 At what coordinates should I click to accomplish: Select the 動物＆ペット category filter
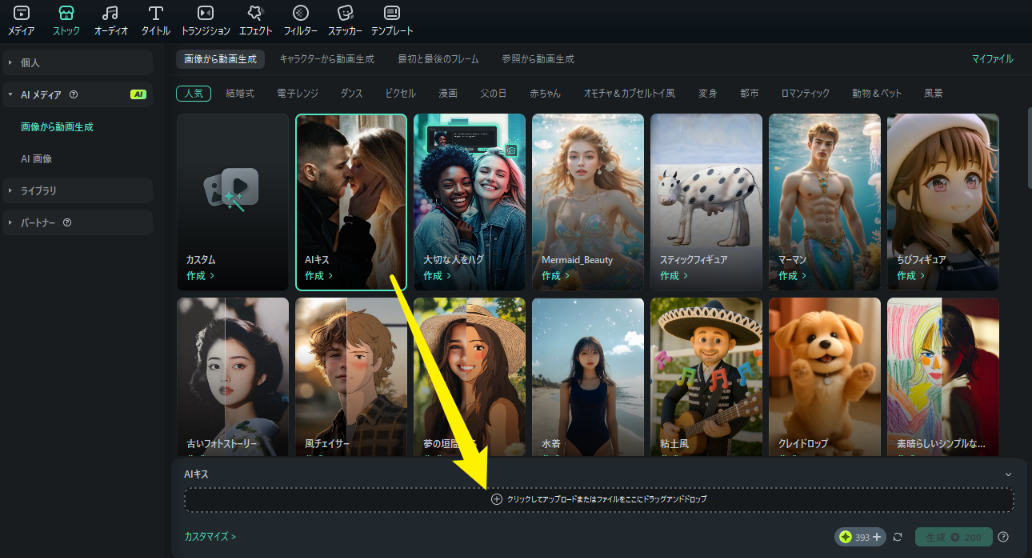pyautogui.click(x=877, y=93)
